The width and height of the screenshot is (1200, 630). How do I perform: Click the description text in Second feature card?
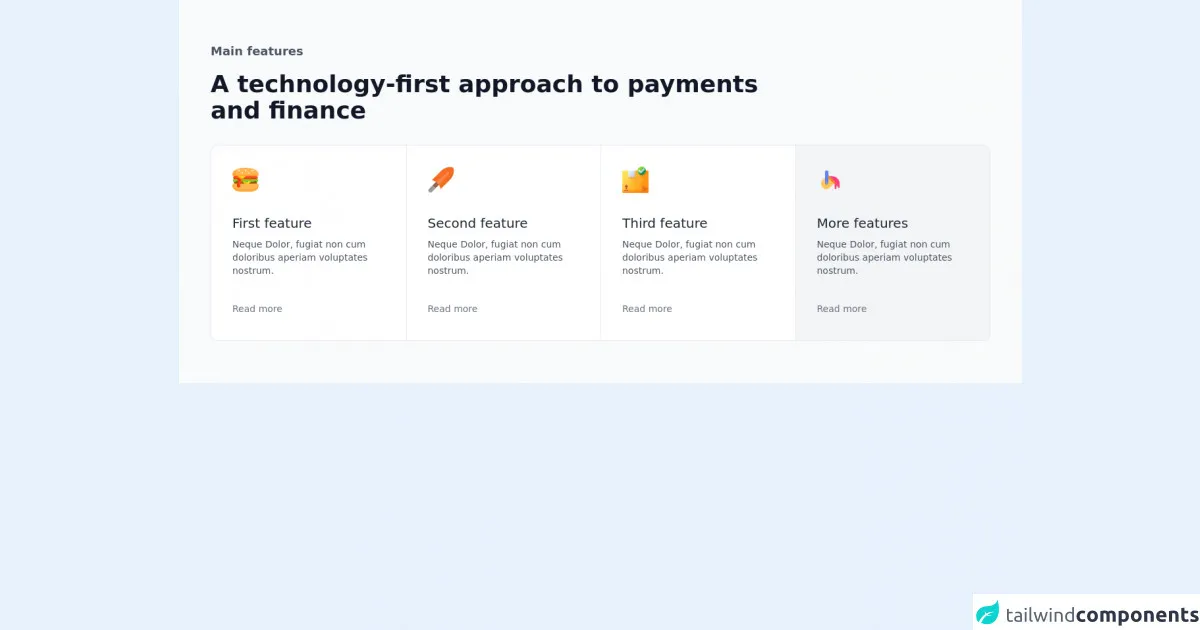pyautogui.click(x=495, y=257)
